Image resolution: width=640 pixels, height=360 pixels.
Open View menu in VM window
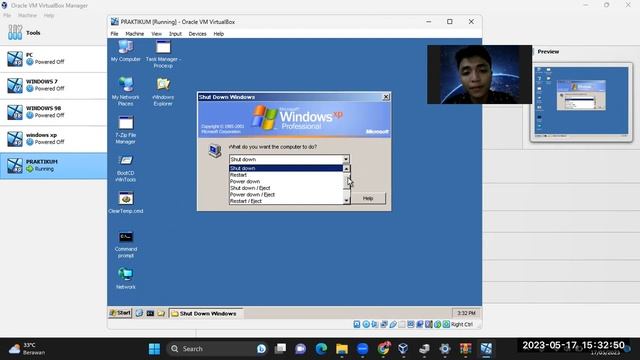pyautogui.click(x=157, y=34)
